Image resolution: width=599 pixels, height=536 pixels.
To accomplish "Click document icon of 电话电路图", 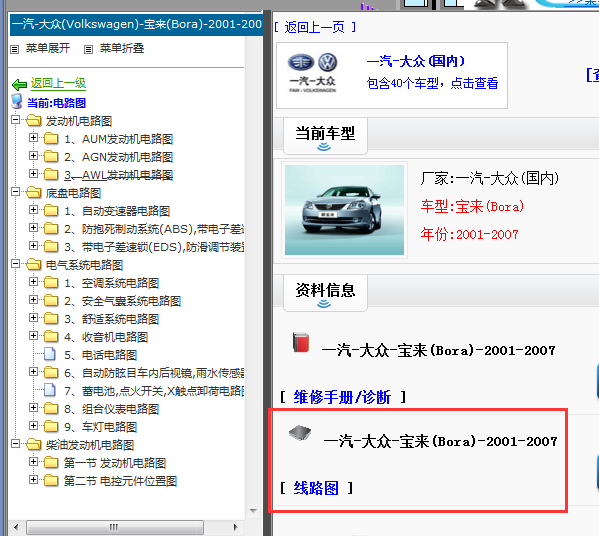I will (x=50, y=354).
